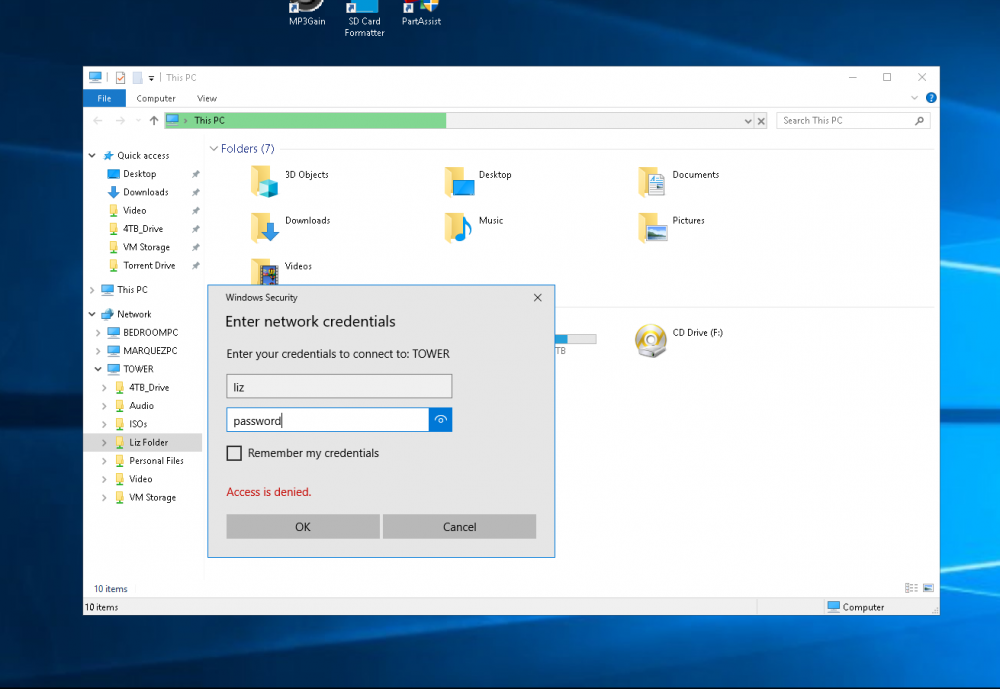Select Liz Folder under TOWER
Viewport: 1000px width, 689px height.
tap(148, 442)
